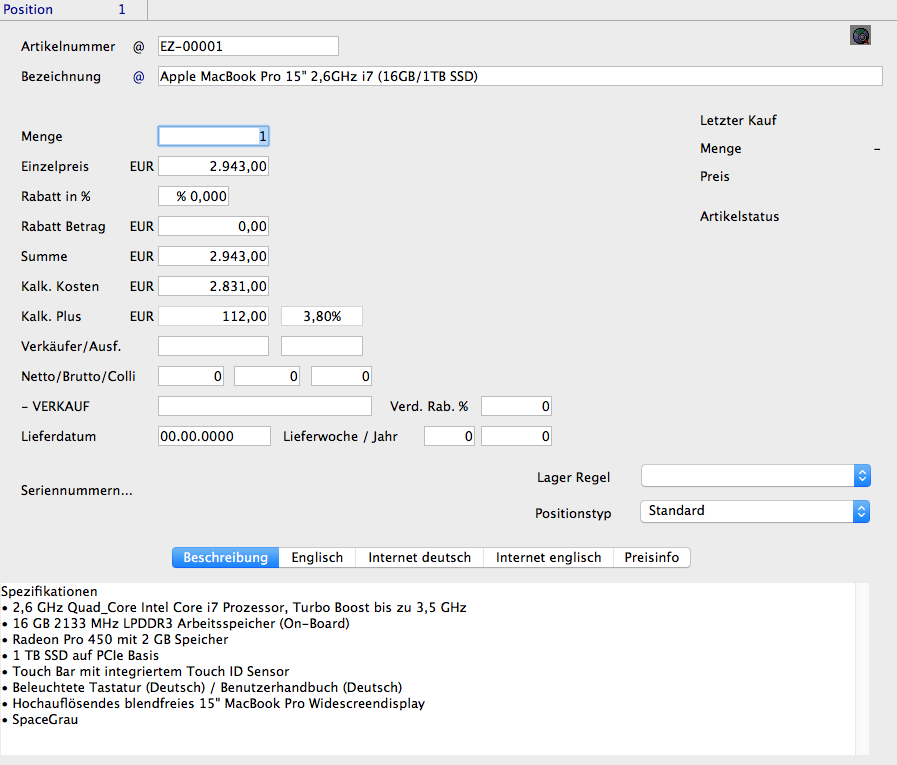Click the Lieferdatum field showing 00.00.0000
This screenshot has height=765, width=897.
click(x=214, y=437)
